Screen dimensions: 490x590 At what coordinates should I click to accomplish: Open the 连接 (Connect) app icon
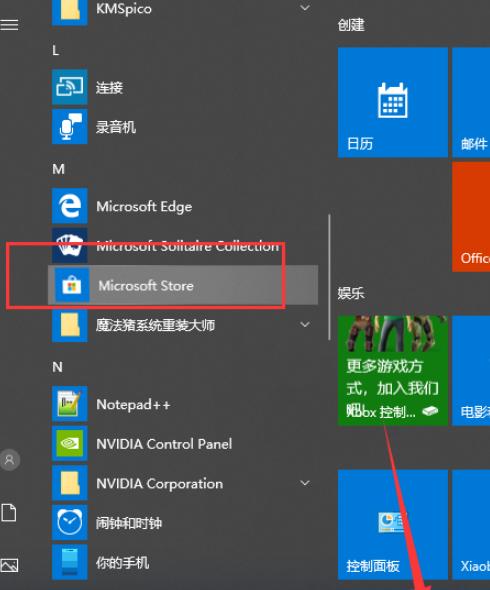click(70, 87)
